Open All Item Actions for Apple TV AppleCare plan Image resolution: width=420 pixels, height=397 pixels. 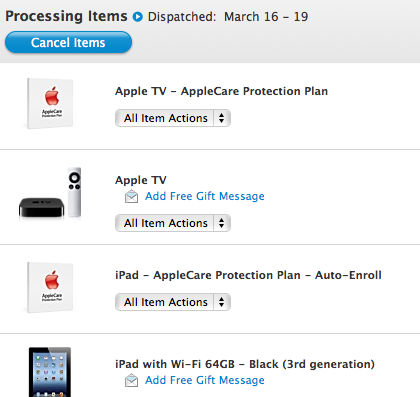[173, 118]
